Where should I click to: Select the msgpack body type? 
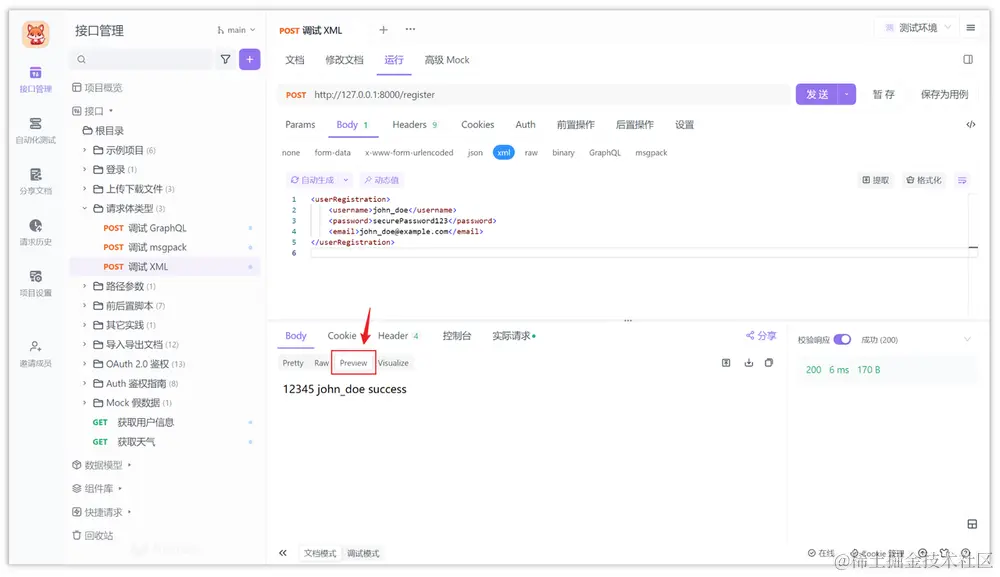click(651, 152)
